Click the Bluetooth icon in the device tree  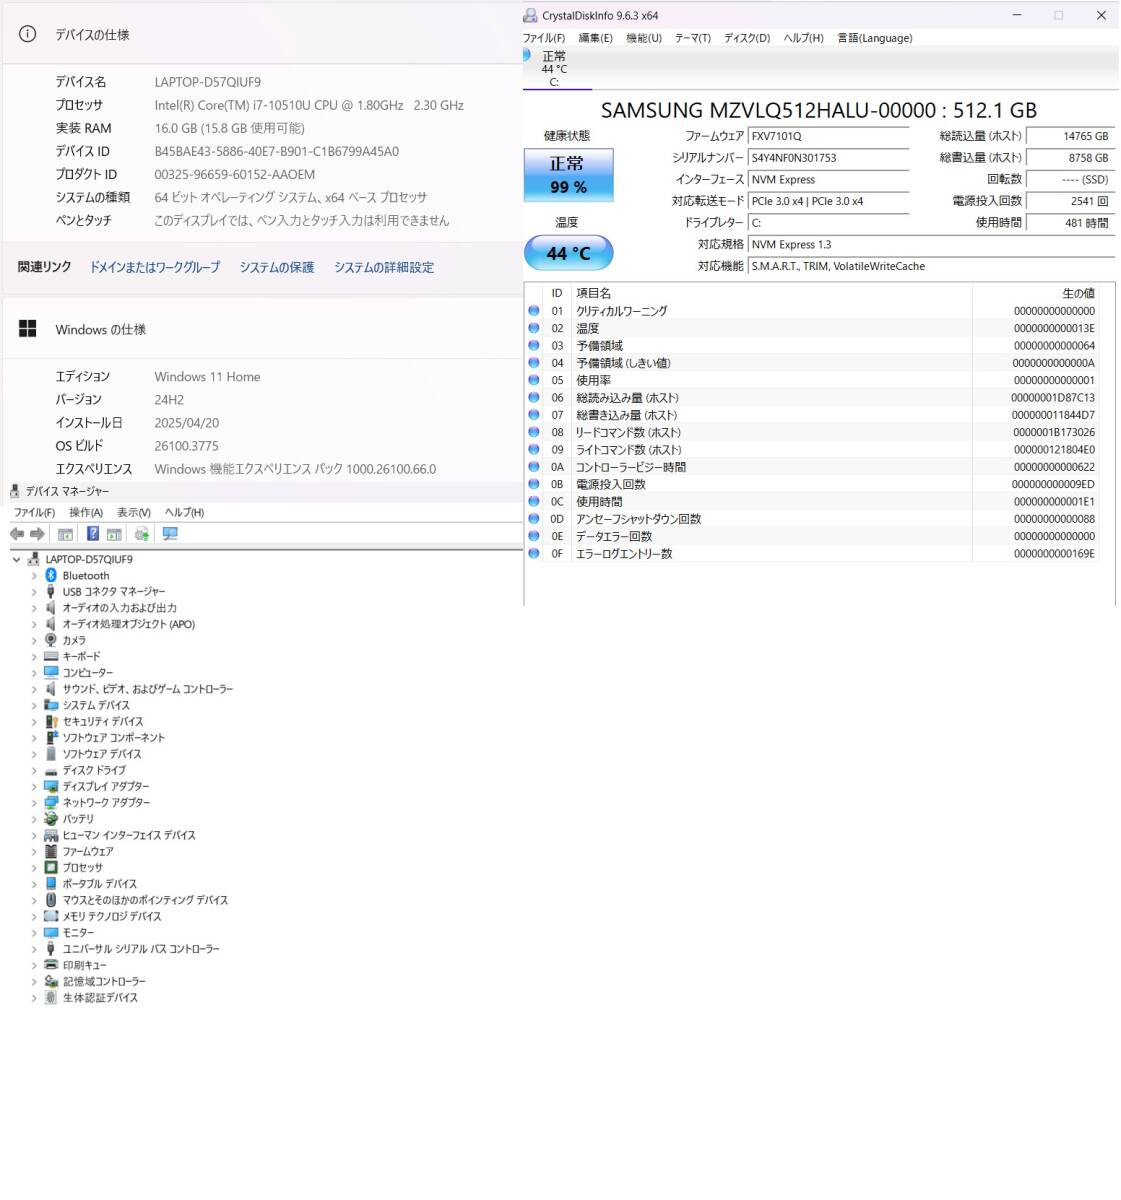point(51,575)
